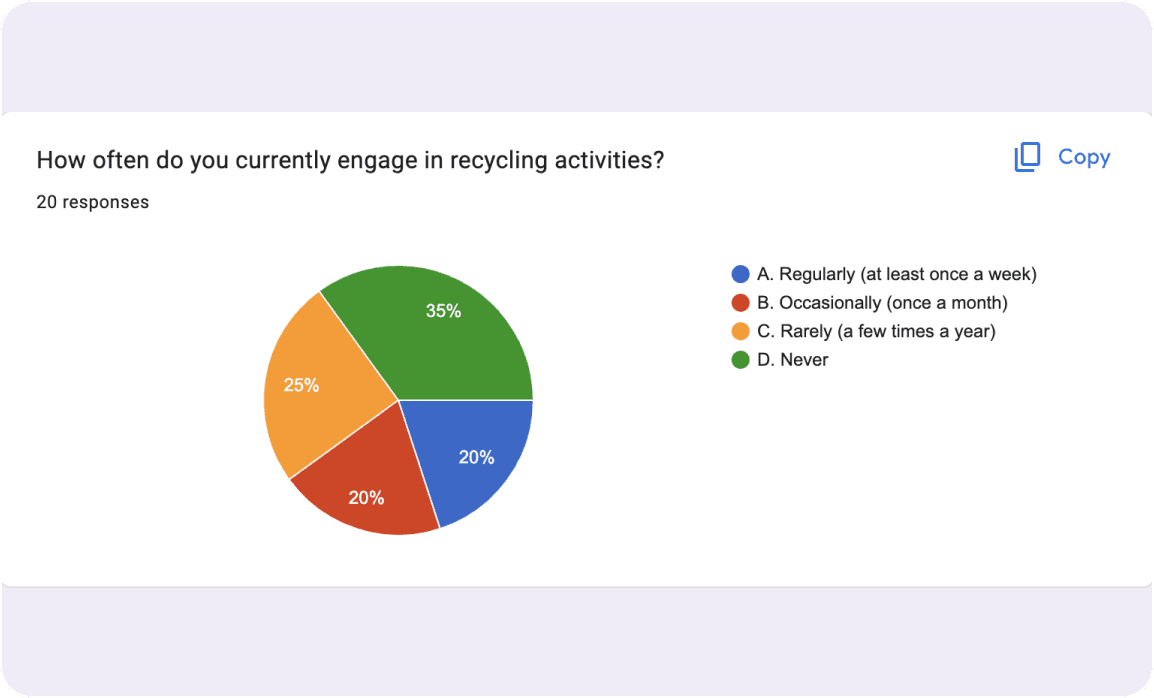This screenshot has width=1154, height=698.
Task: Click legend entry A. Regularly (at least once a week)
Action: pos(884,274)
